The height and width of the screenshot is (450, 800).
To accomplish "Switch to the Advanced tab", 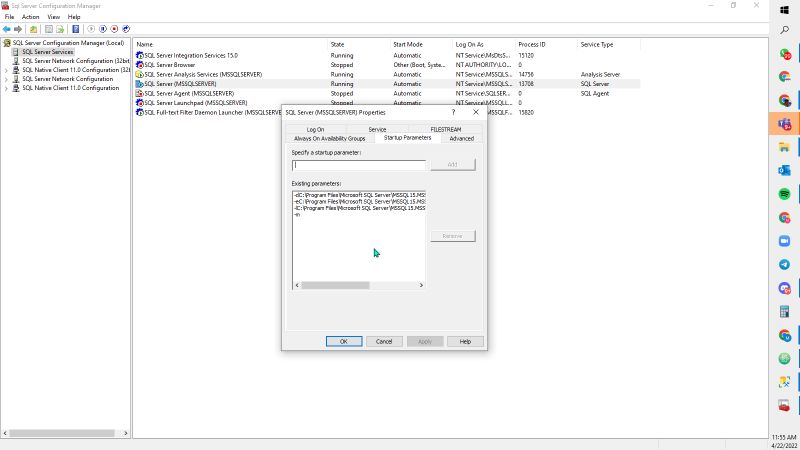I will 462,139.
